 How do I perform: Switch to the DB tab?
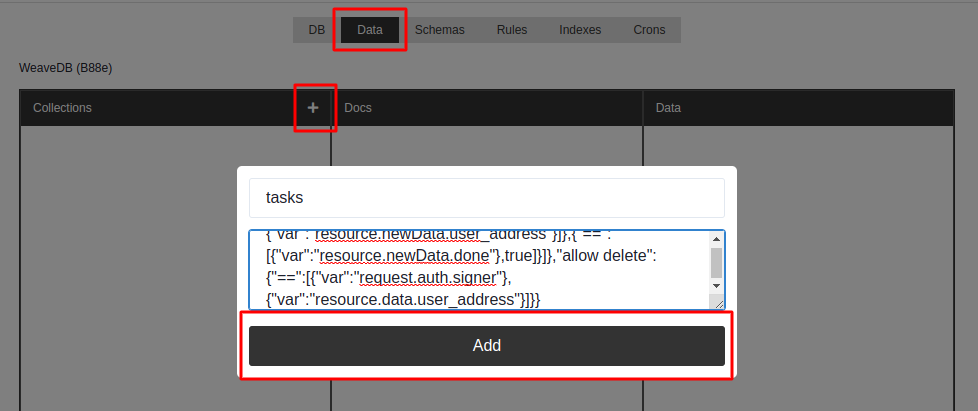tap(316, 30)
